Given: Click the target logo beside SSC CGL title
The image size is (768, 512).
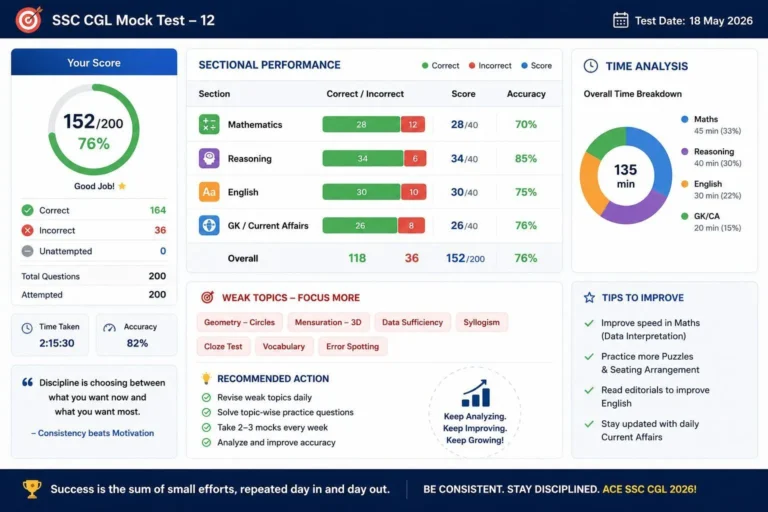Looking at the screenshot, I should coord(29,20).
